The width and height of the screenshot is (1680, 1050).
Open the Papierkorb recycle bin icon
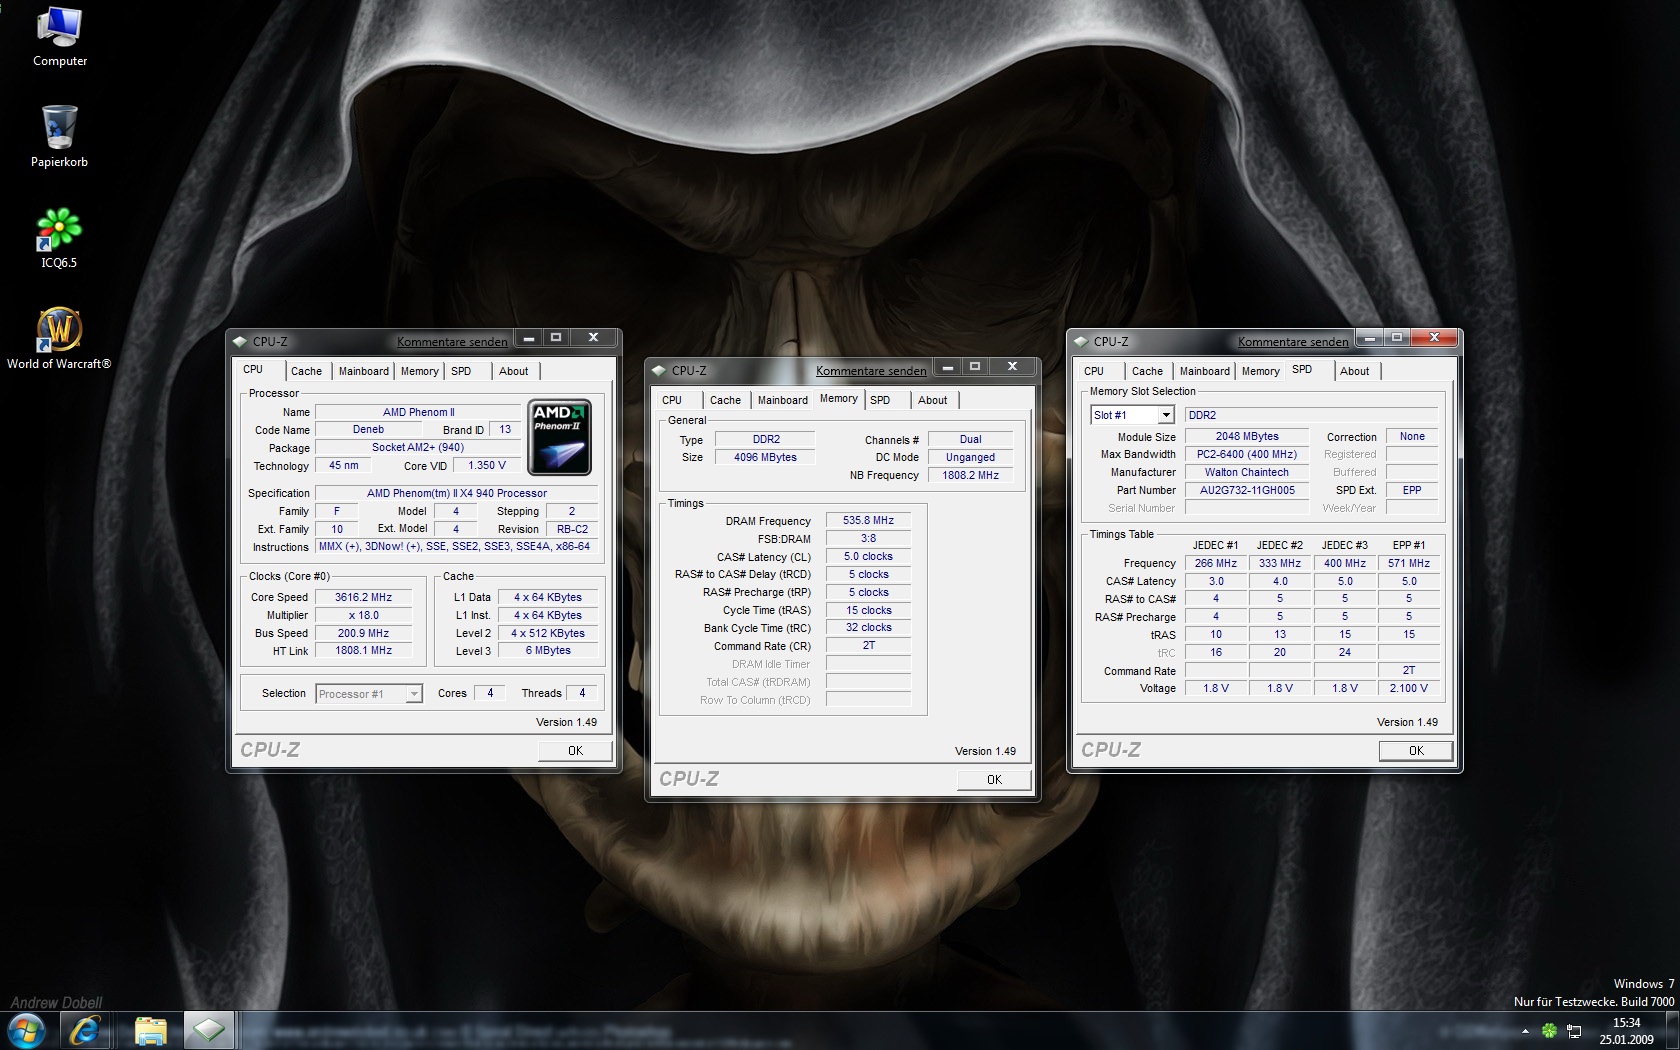click(59, 137)
